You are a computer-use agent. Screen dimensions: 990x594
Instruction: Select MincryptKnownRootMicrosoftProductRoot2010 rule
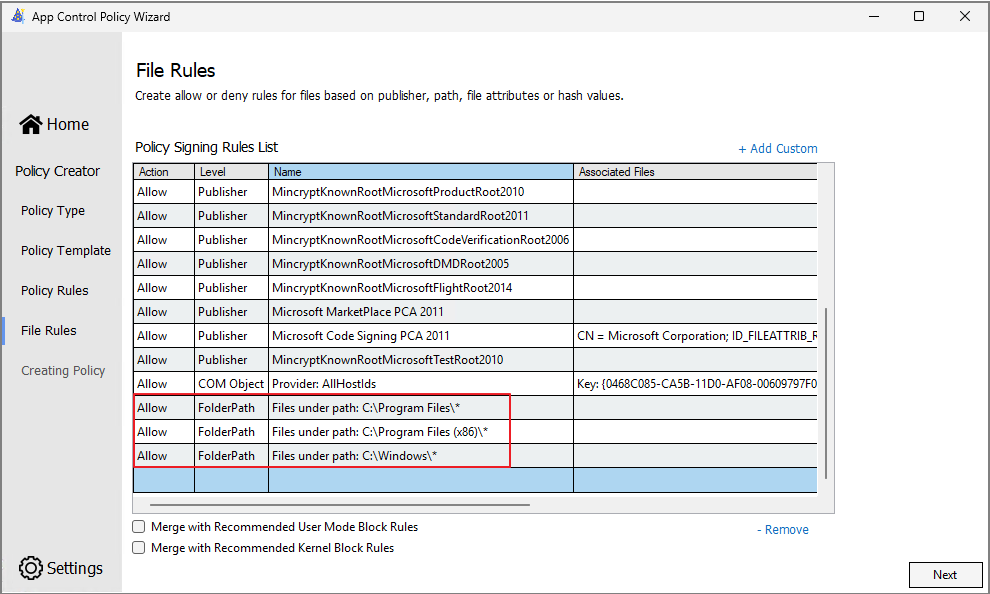point(421,192)
